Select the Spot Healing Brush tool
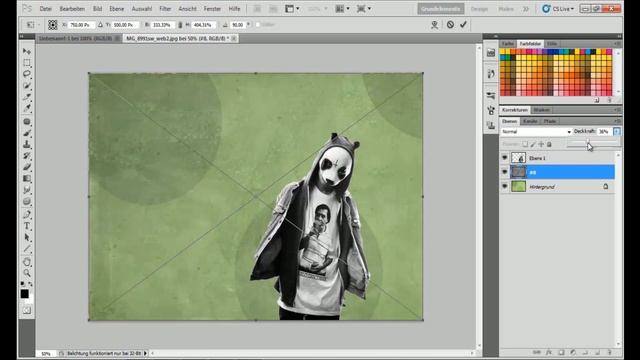This screenshot has width=640, height=360. click(x=27, y=122)
